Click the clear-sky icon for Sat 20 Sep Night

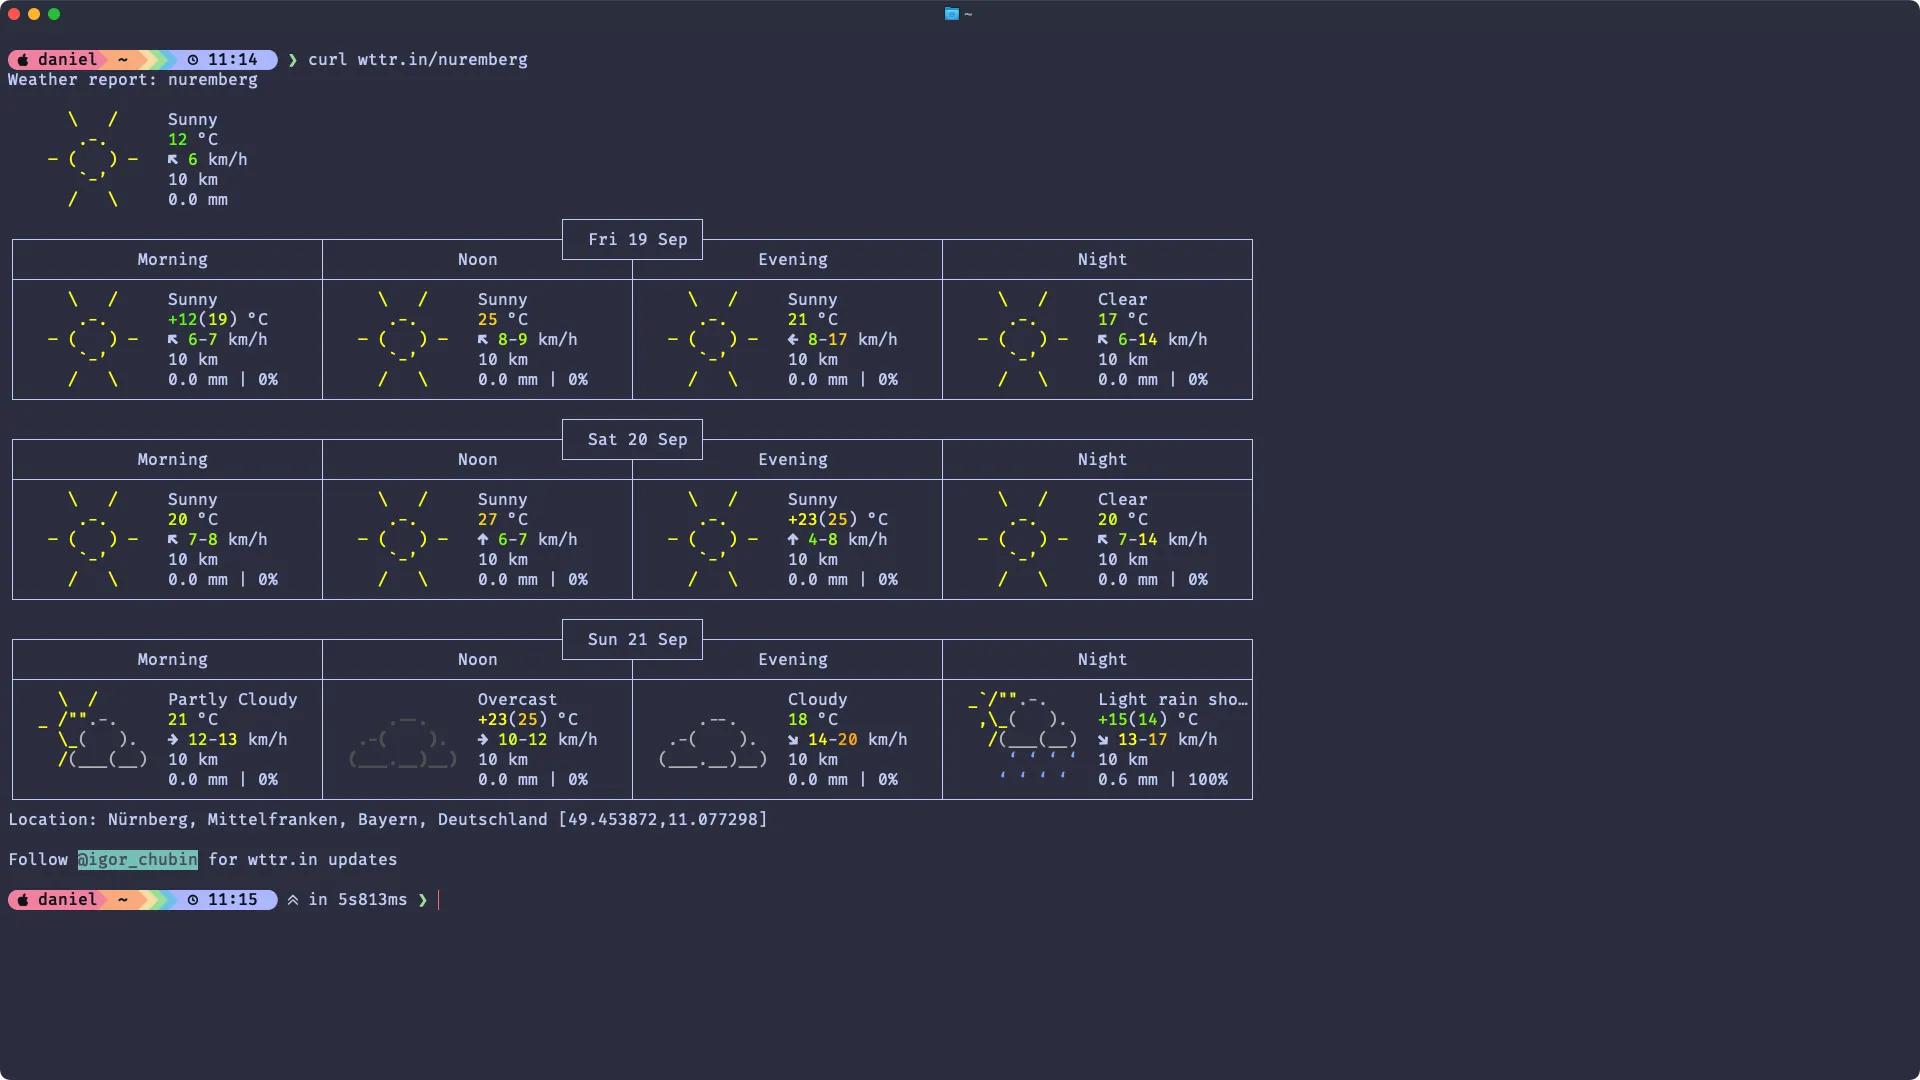tap(1023, 540)
